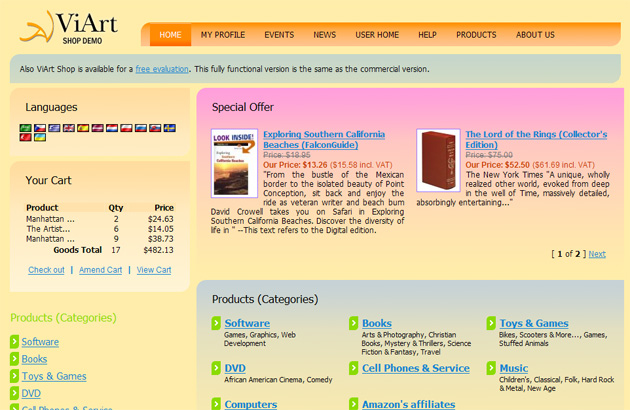Image resolution: width=630 pixels, height=410 pixels.
Task: Open the Amazon's affiliates category link
Action: pos(409,404)
